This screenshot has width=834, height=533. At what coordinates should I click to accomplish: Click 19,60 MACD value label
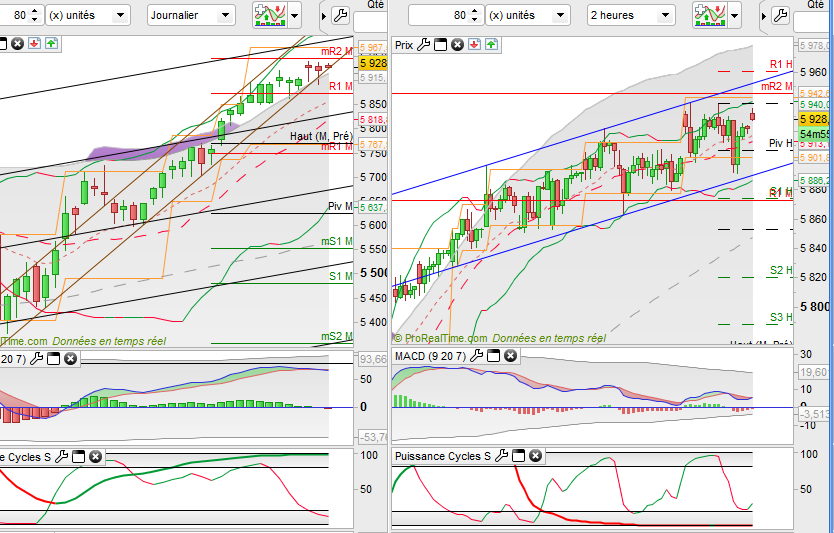tap(814, 372)
